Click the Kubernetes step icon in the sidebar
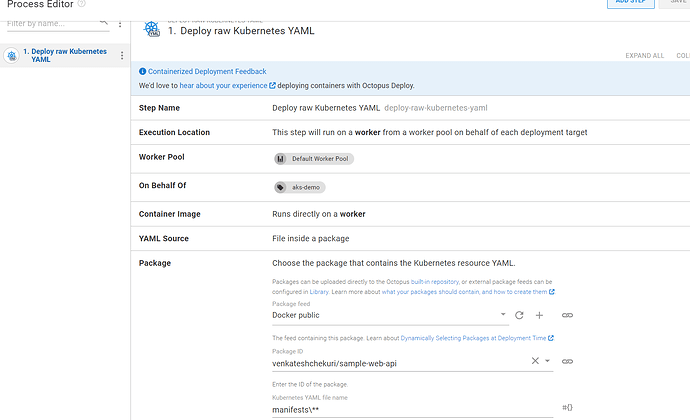Viewport: 690px width, 420px height. pyautogui.click(x=11, y=55)
